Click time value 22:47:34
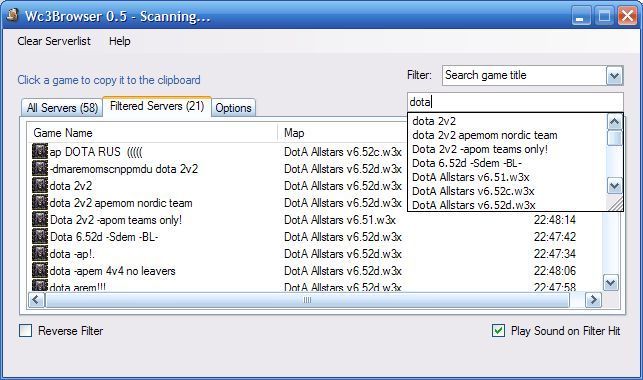Image resolution: width=643 pixels, height=380 pixels. point(554,254)
